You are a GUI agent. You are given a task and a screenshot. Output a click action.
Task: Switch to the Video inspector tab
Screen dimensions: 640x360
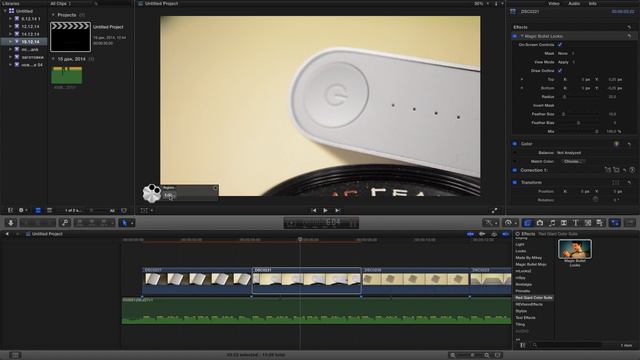(x=554, y=4)
